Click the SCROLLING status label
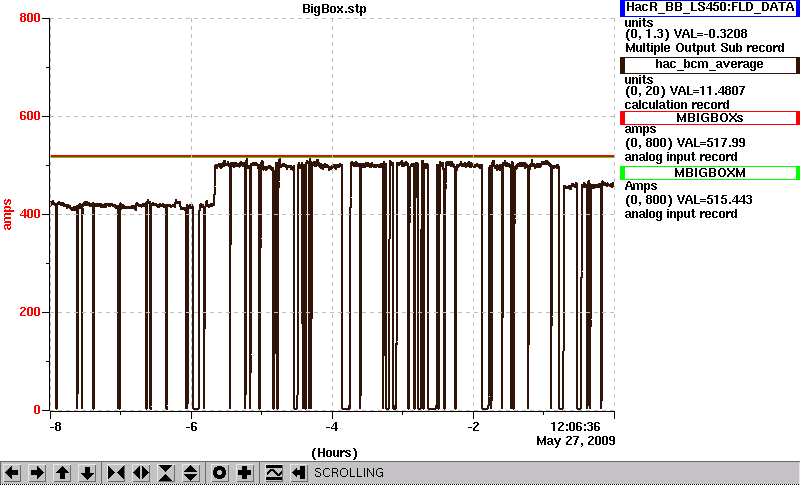Image resolution: width=800 pixels, height=485 pixels. [x=349, y=473]
